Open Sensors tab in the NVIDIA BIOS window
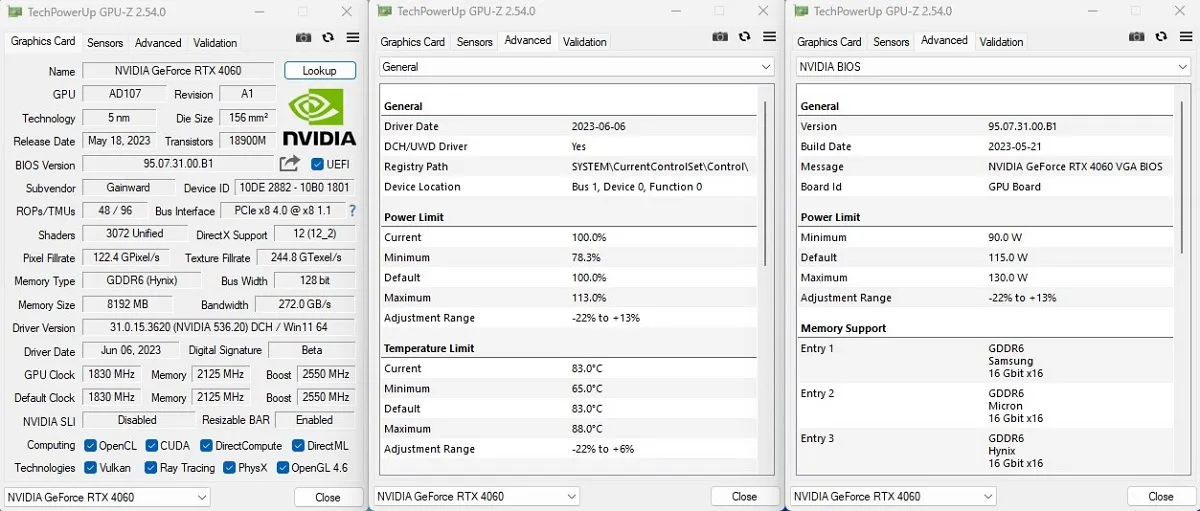The image size is (1200, 511). pyautogui.click(x=891, y=42)
